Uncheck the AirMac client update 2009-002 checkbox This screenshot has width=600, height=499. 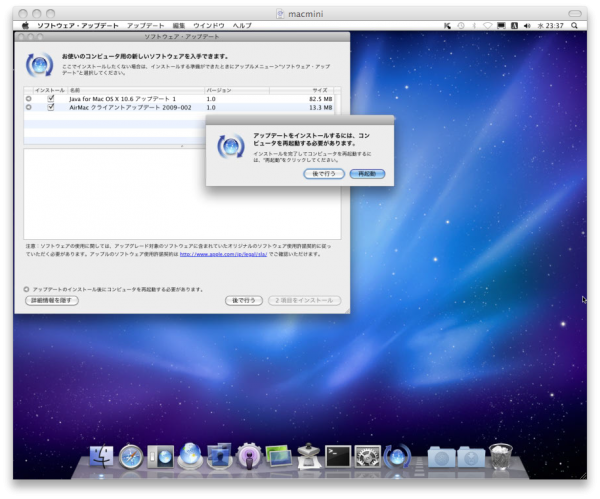(x=51, y=108)
